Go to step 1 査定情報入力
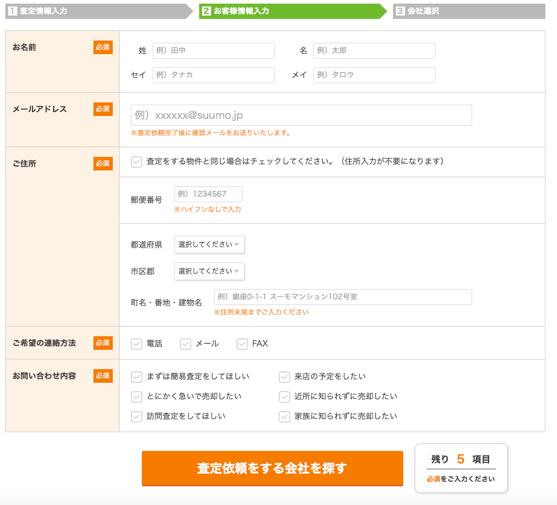Image resolution: width=557 pixels, height=505 pixels. (99, 11)
